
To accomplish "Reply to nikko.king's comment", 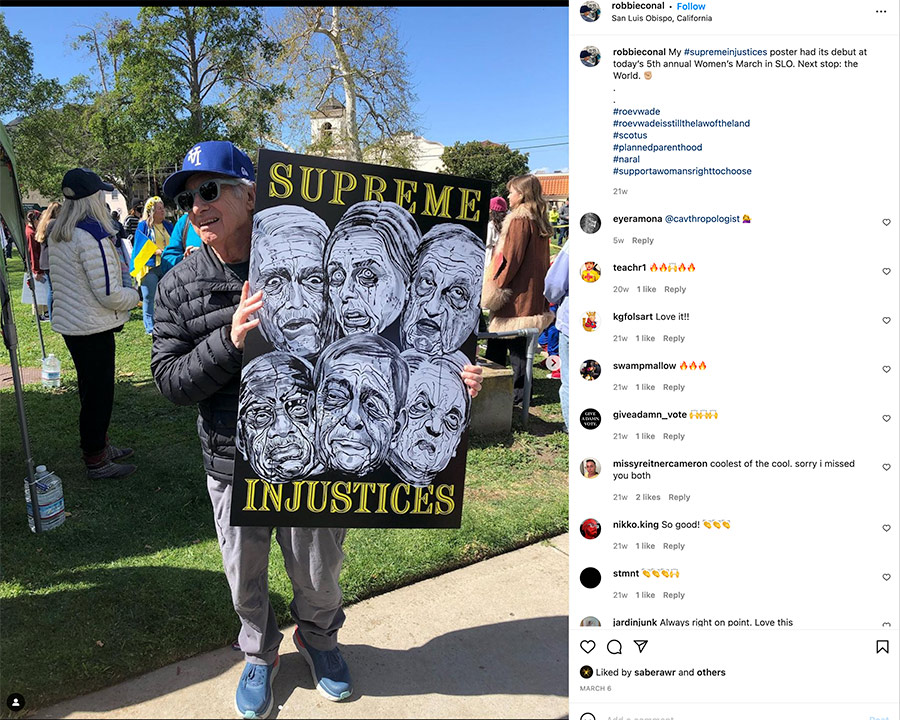I will coord(674,546).
